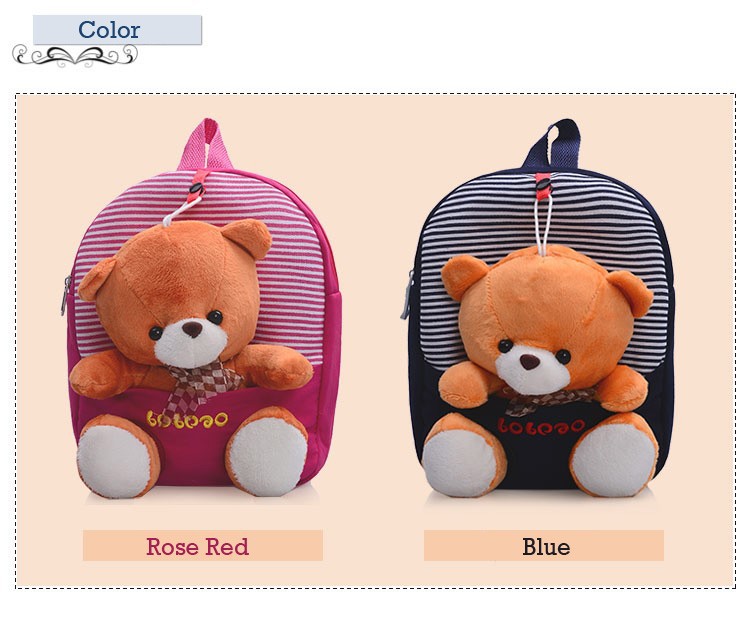The height and width of the screenshot is (618, 750).
Task: Select the Blue color label
Action: pos(544,546)
